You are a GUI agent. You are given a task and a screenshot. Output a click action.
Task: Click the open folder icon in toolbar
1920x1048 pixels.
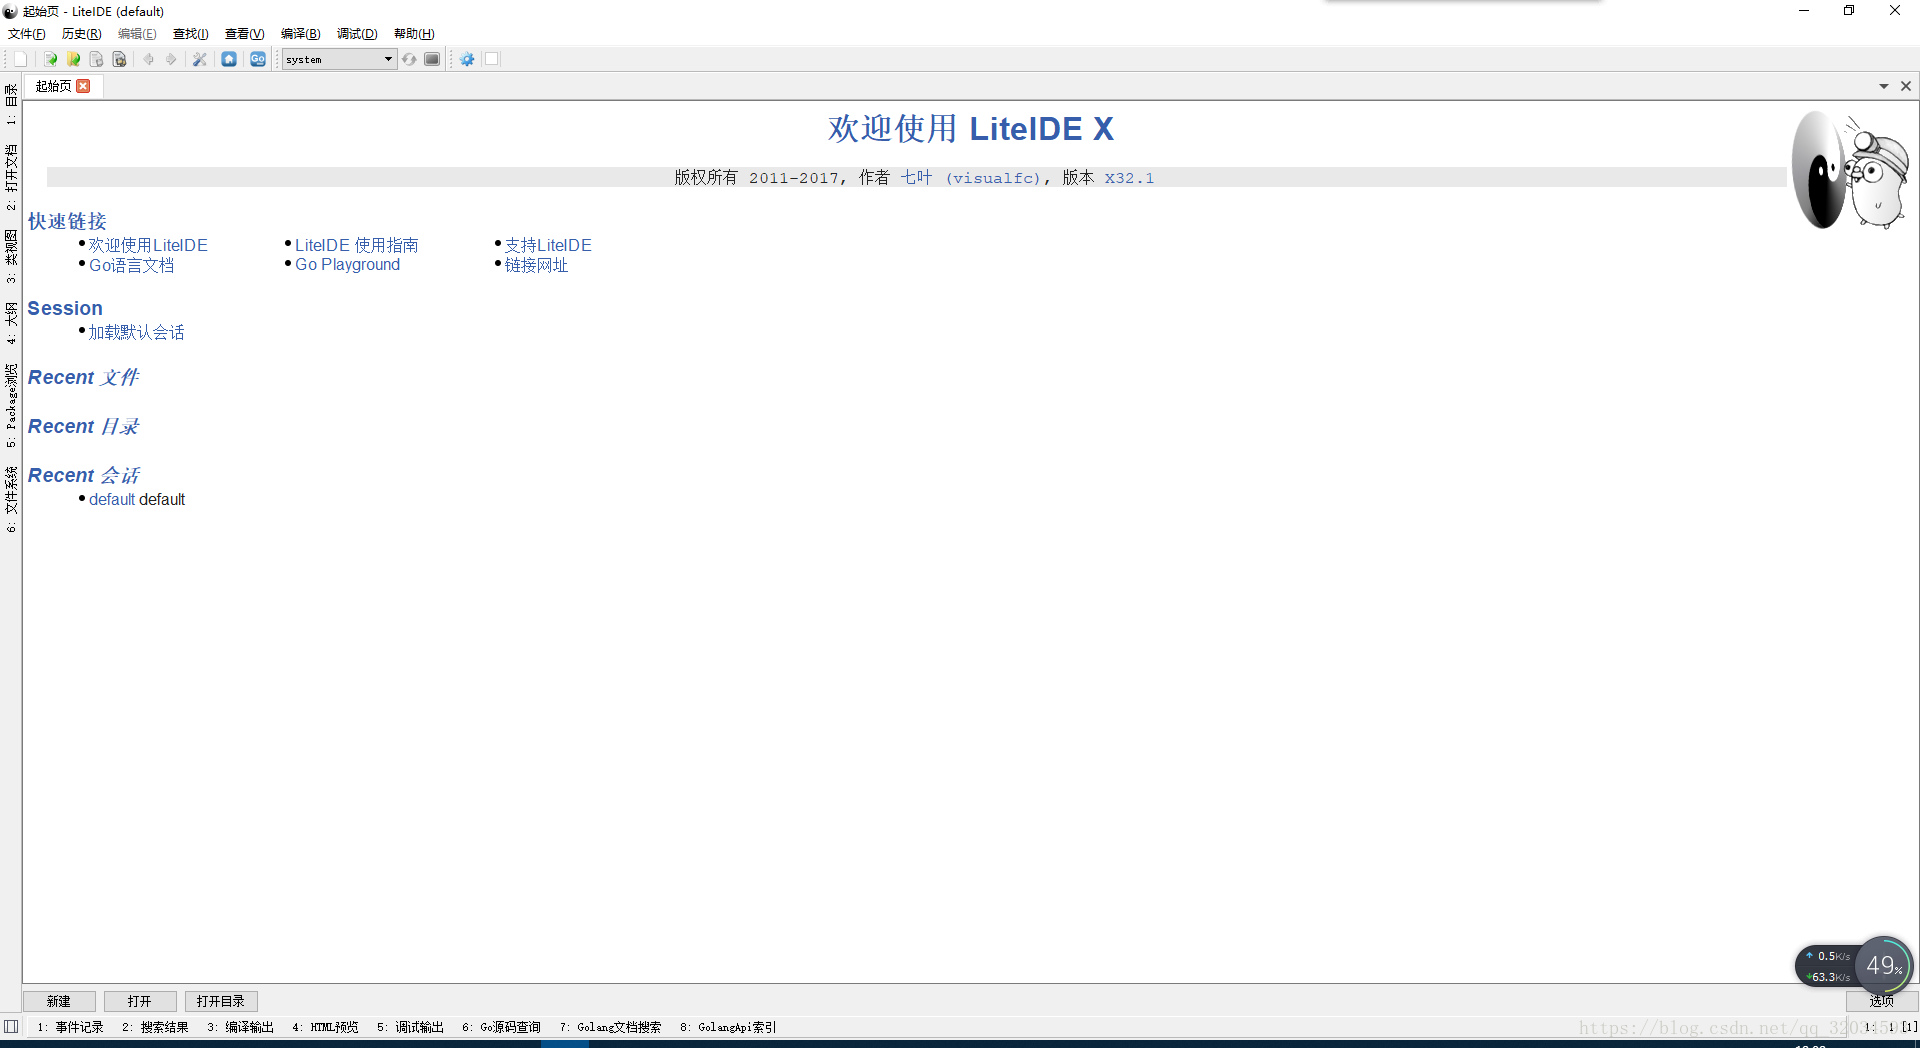(x=73, y=59)
